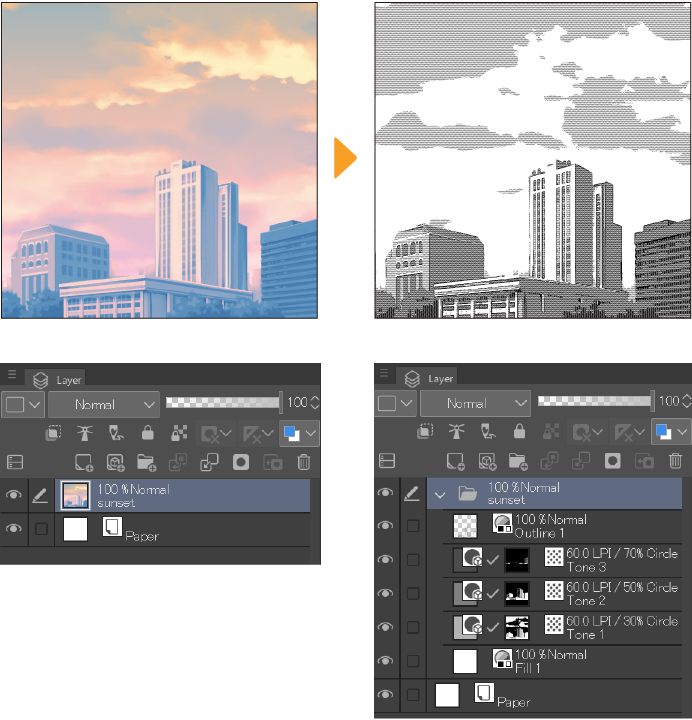Select the Tone 1 layer name
The width and height of the screenshot is (692, 720).
click(x=585, y=634)
